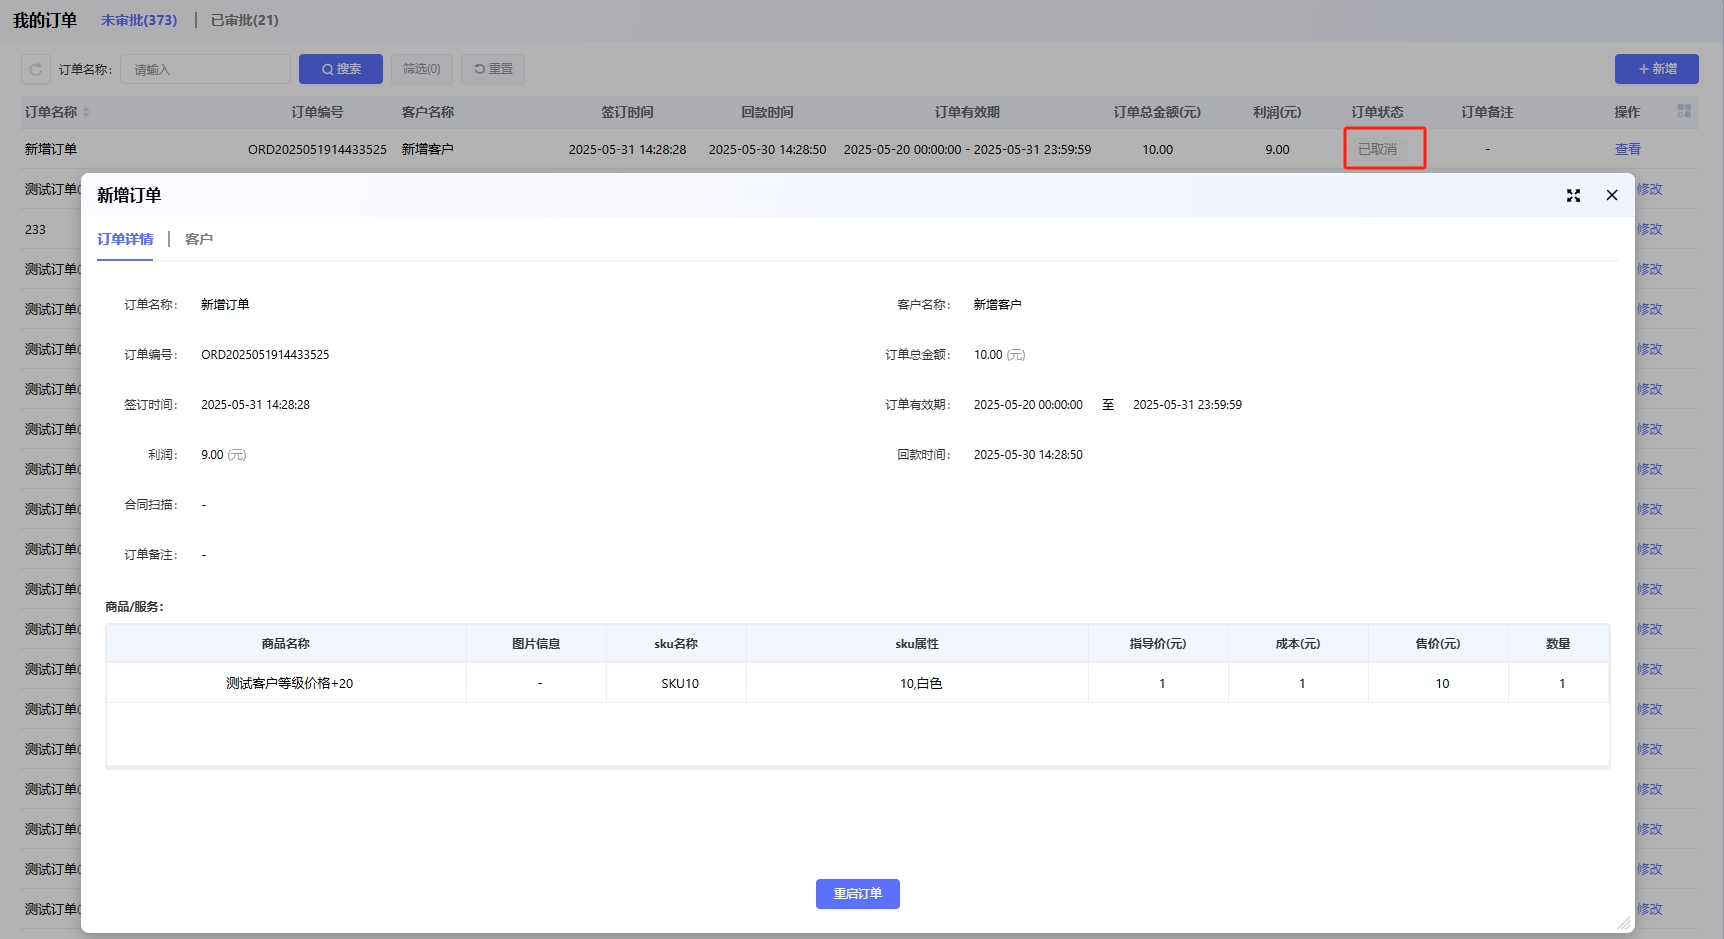
Task: Click the 搜索 search button
Action: [341, 69]
